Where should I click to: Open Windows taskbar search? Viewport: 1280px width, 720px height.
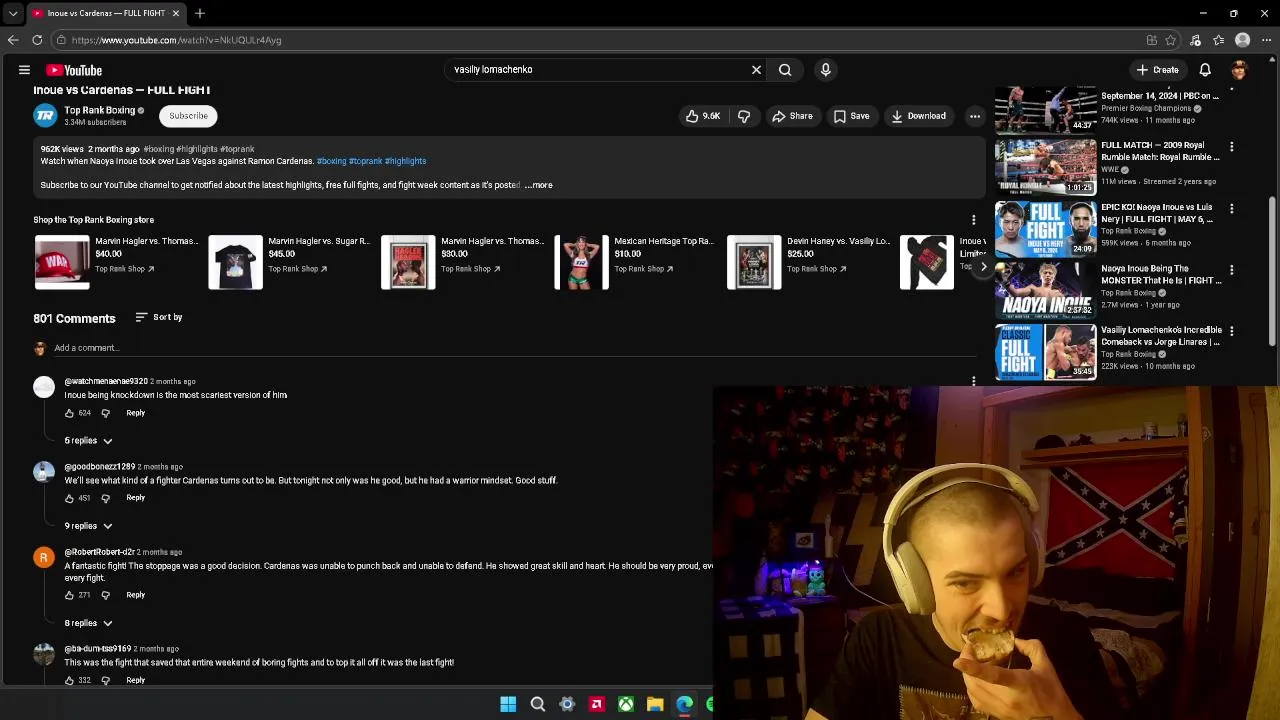(538, 705)
